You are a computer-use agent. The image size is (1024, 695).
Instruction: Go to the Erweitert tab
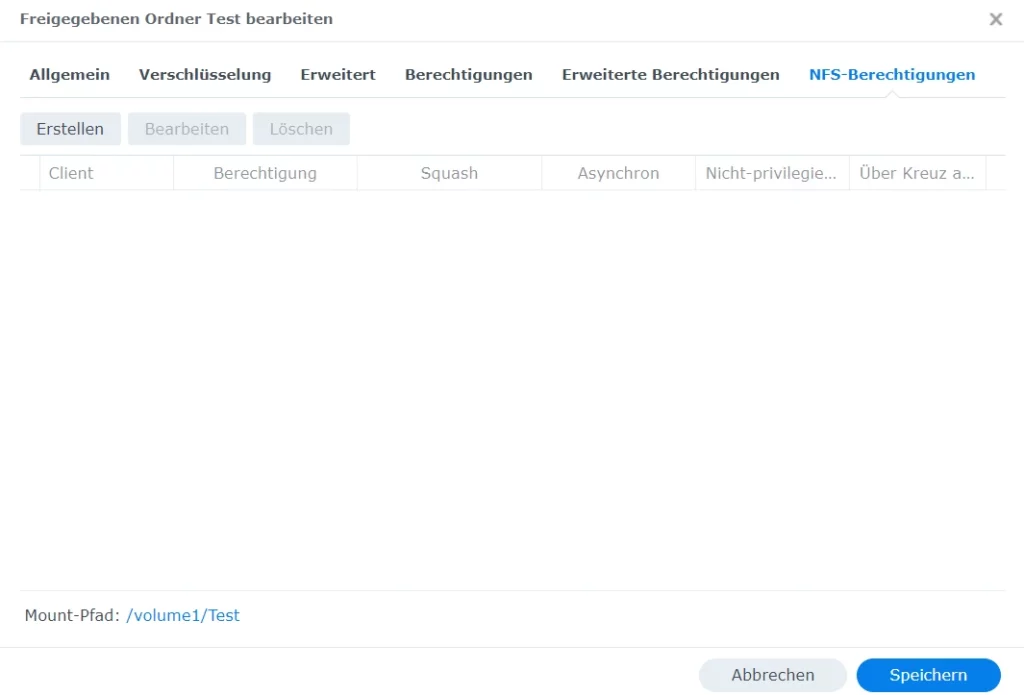tap(338, 75)
